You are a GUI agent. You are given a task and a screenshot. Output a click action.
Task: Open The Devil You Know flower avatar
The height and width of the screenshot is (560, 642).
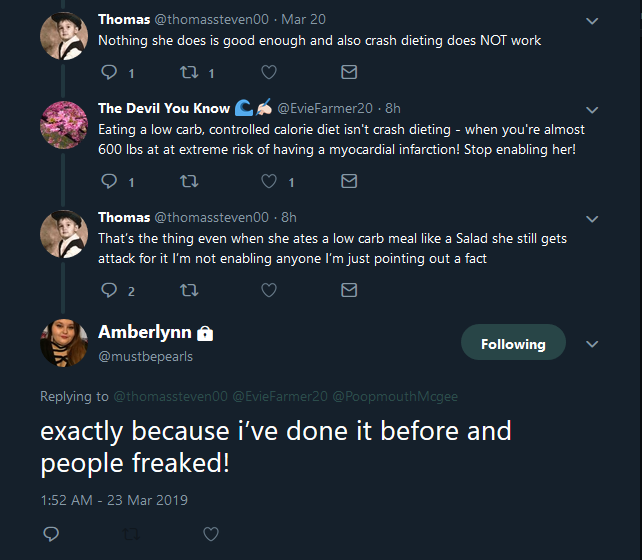click(64, 125)
